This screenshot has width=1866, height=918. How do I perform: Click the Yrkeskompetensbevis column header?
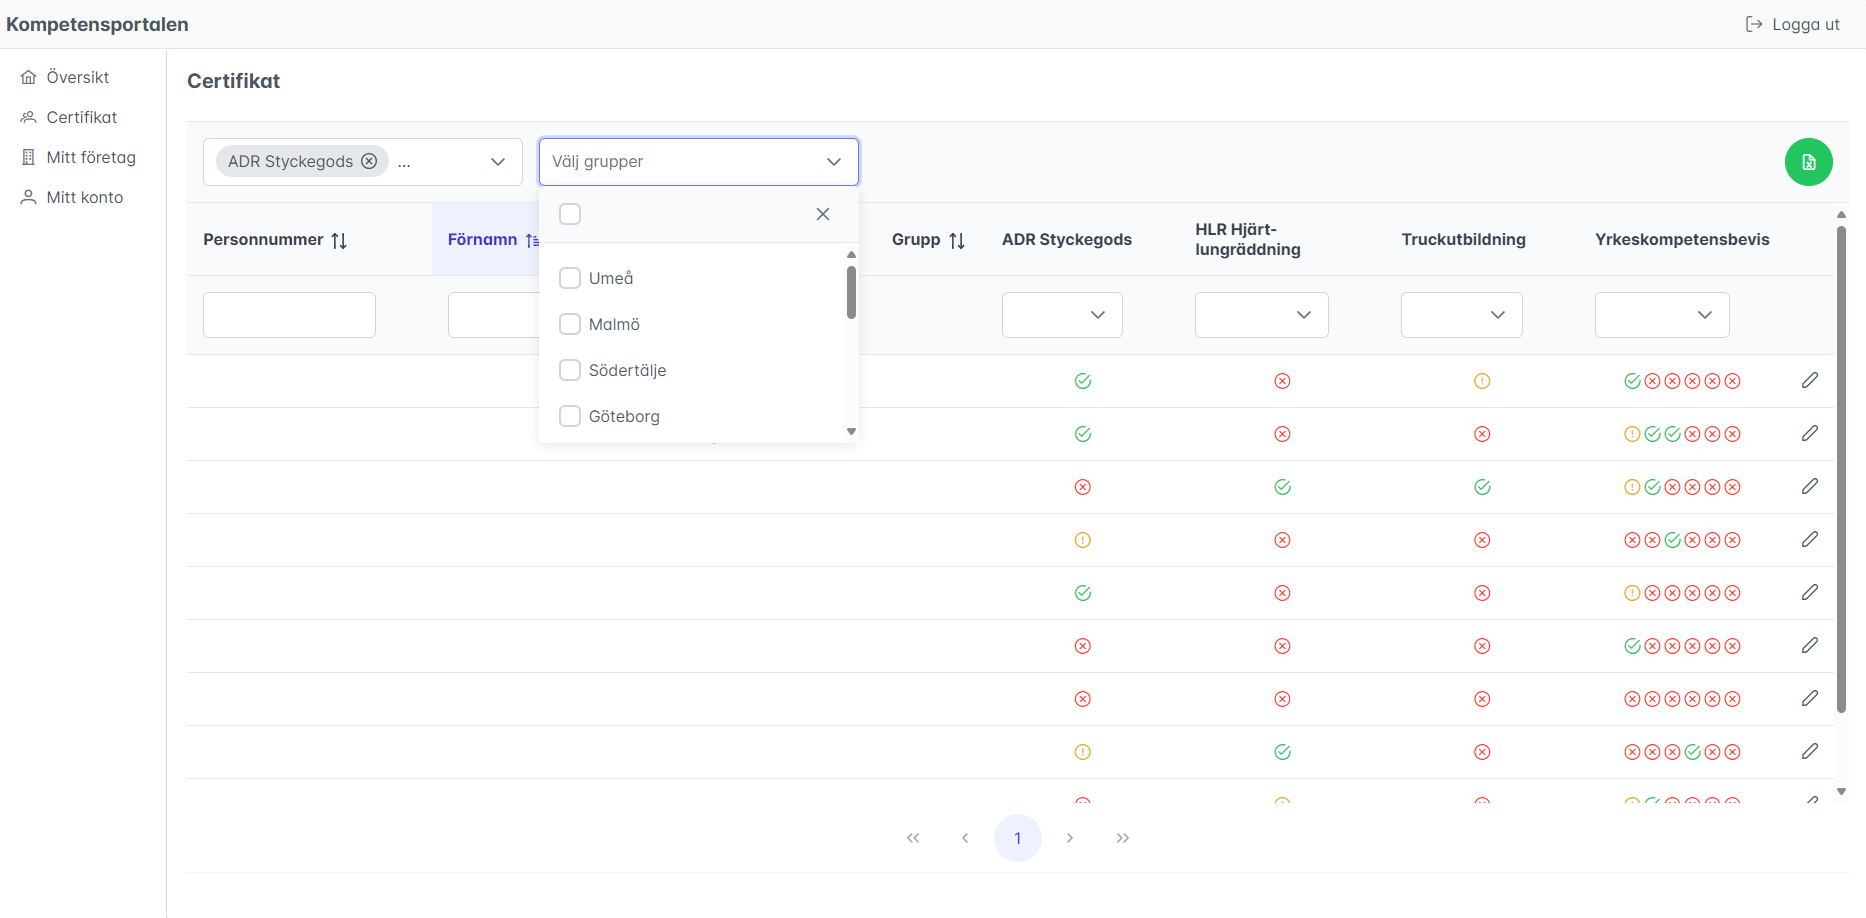pos(1682,240)
